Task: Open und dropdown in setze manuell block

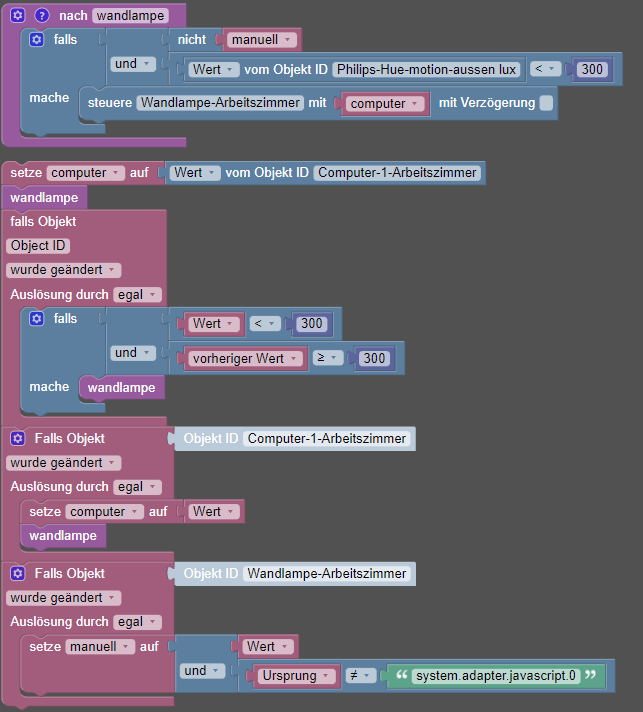Action: (202, 671)
